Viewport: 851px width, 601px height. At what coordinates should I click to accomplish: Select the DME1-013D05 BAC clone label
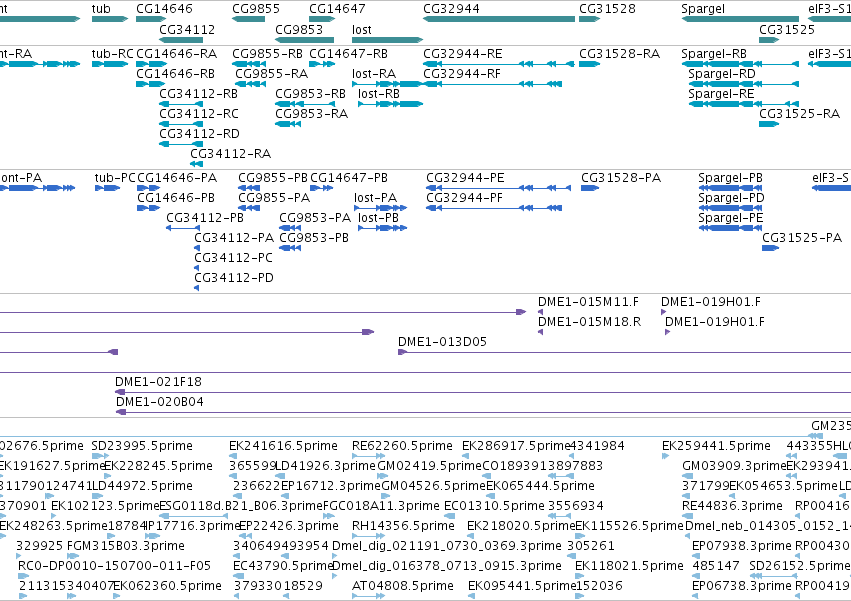click(x=442, y=342)
